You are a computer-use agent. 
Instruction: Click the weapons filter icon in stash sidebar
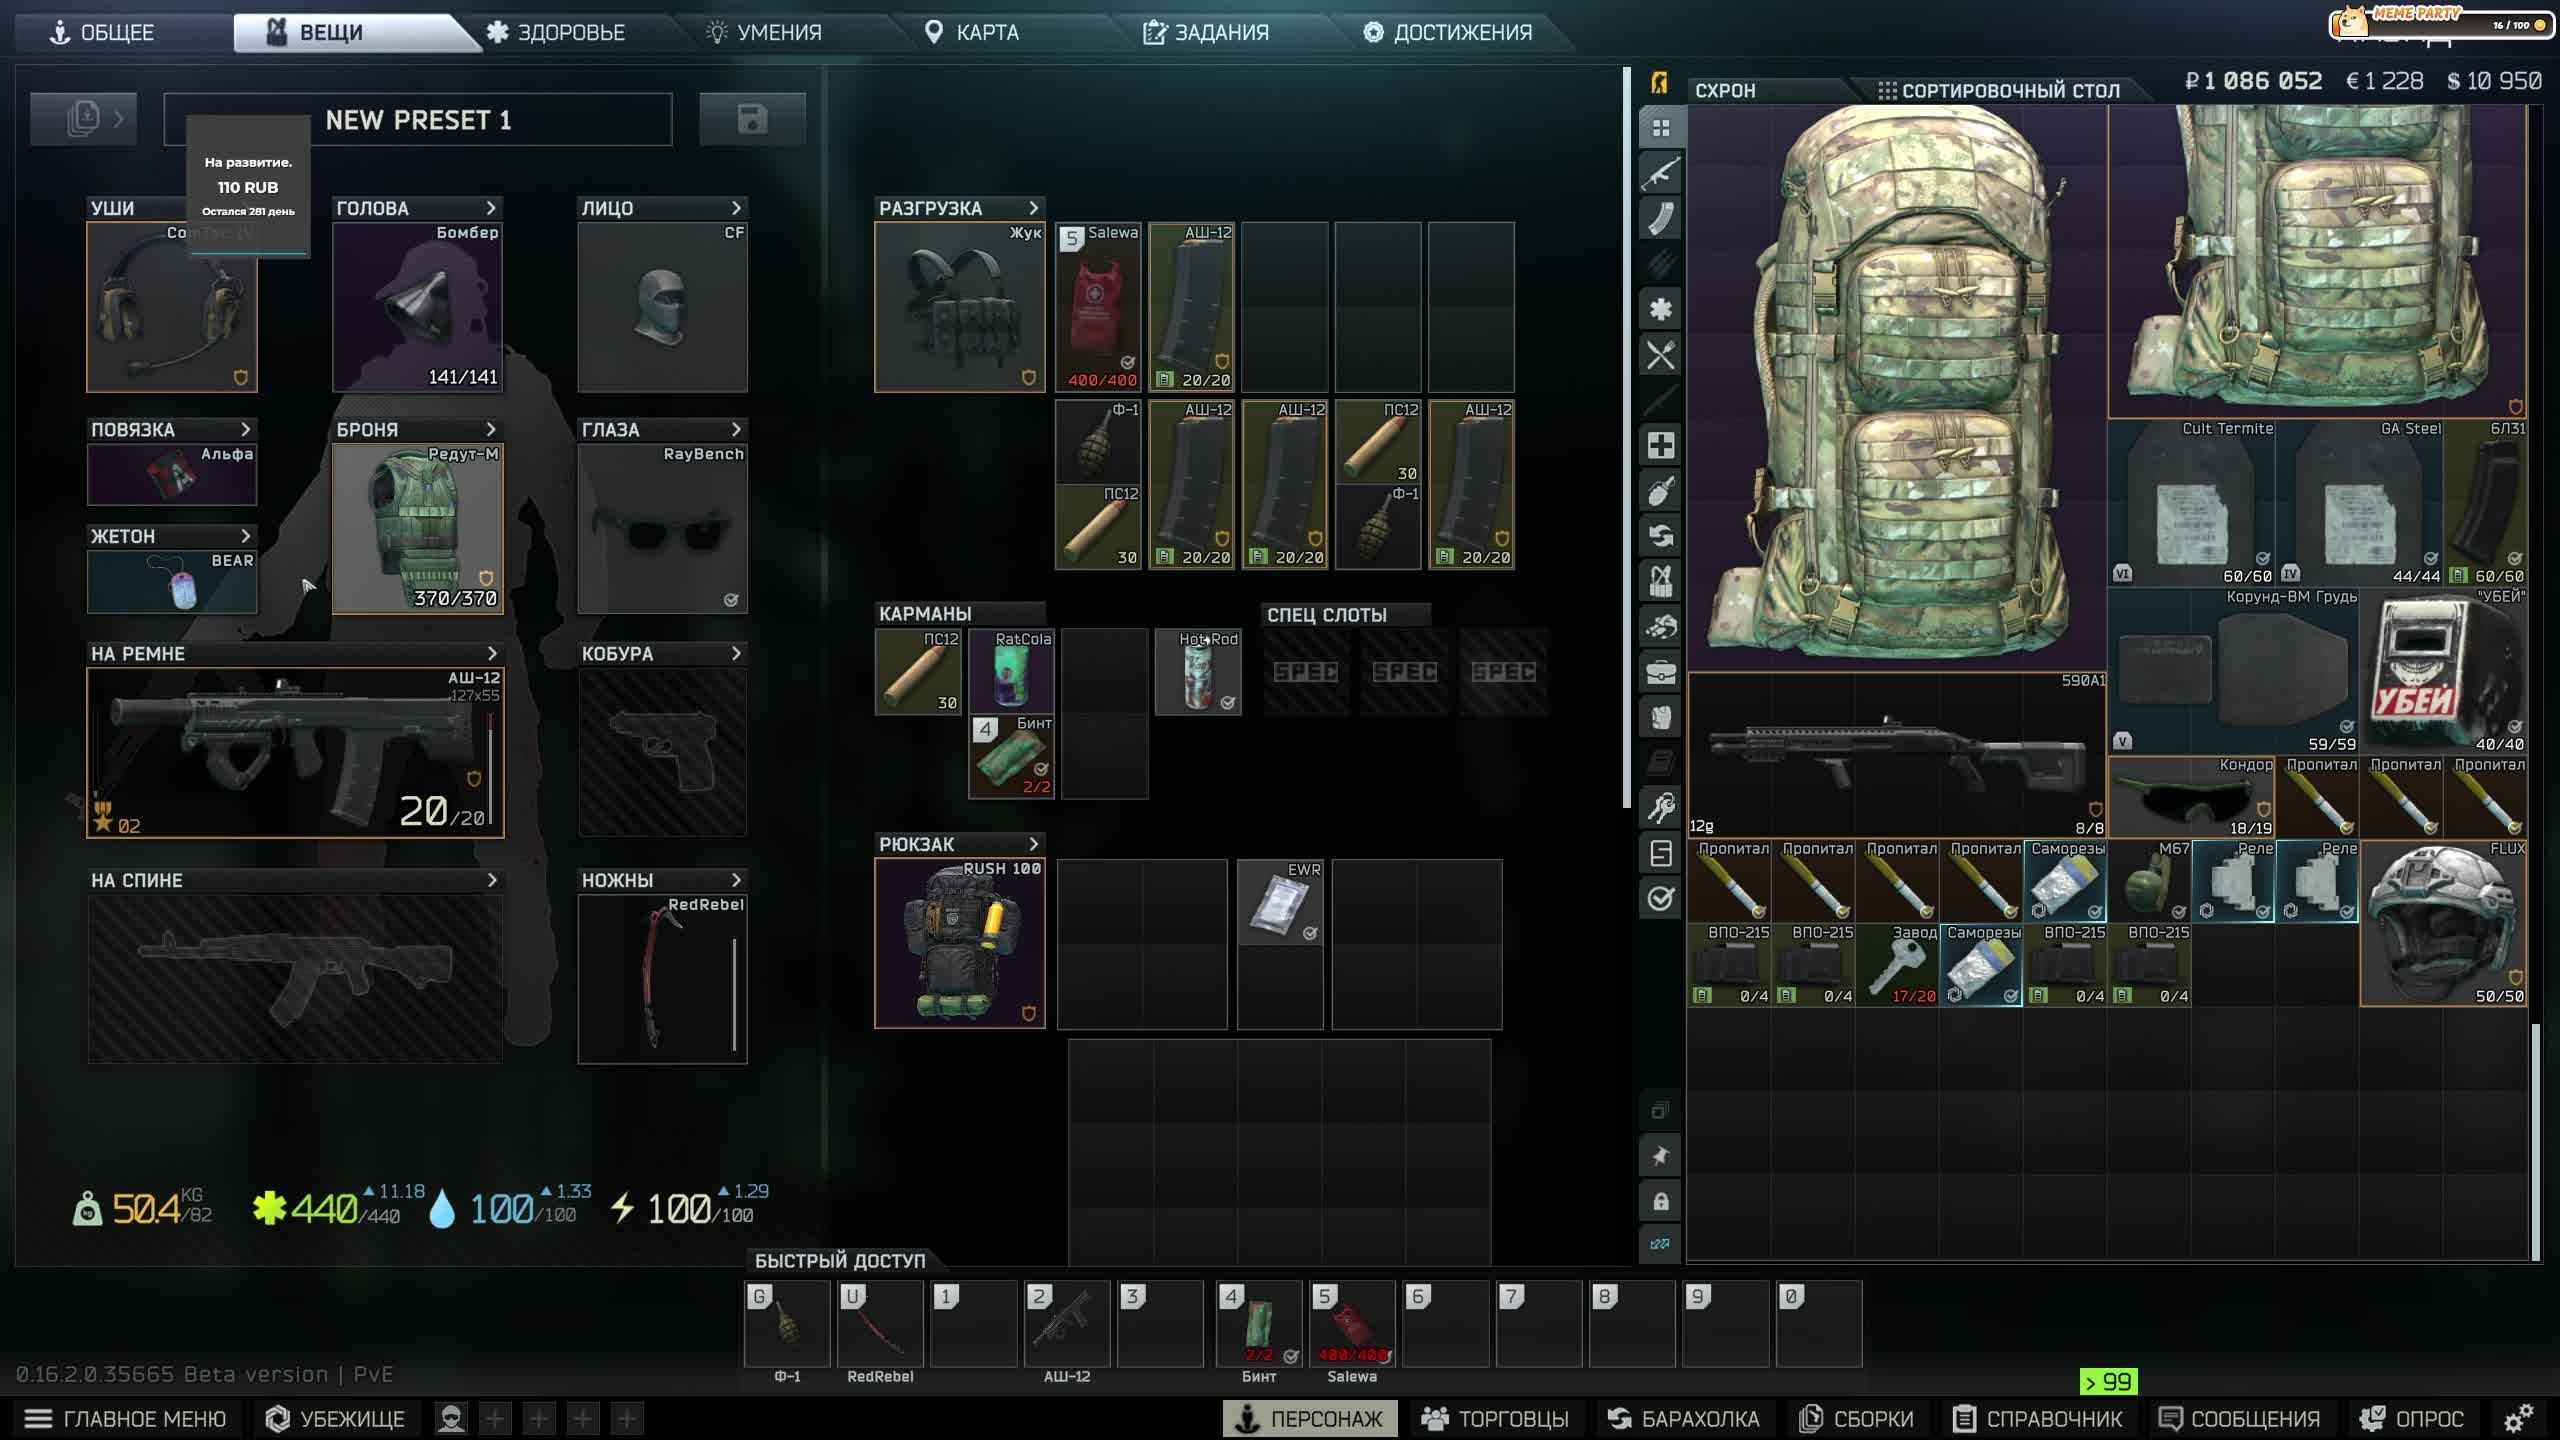[1660, 173]
